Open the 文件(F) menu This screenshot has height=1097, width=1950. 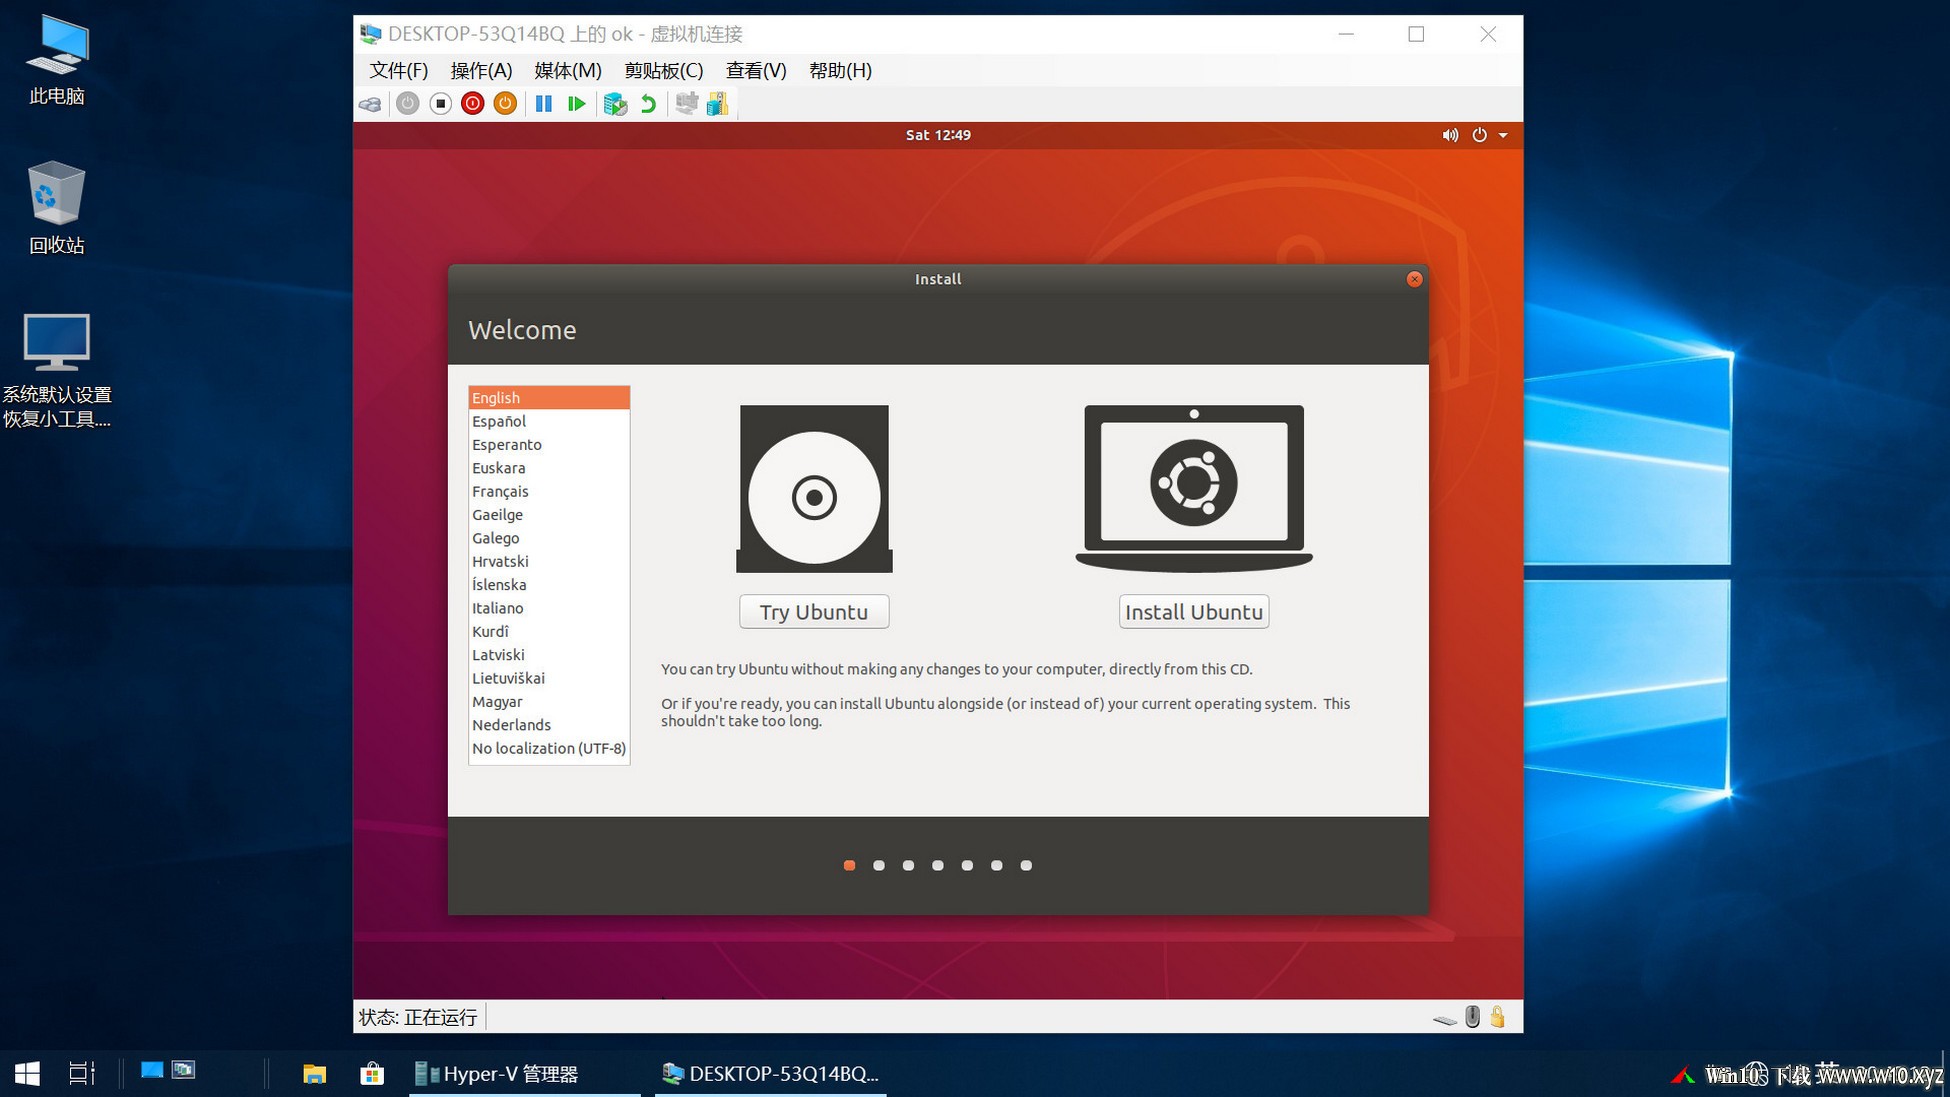click(399, 71)
